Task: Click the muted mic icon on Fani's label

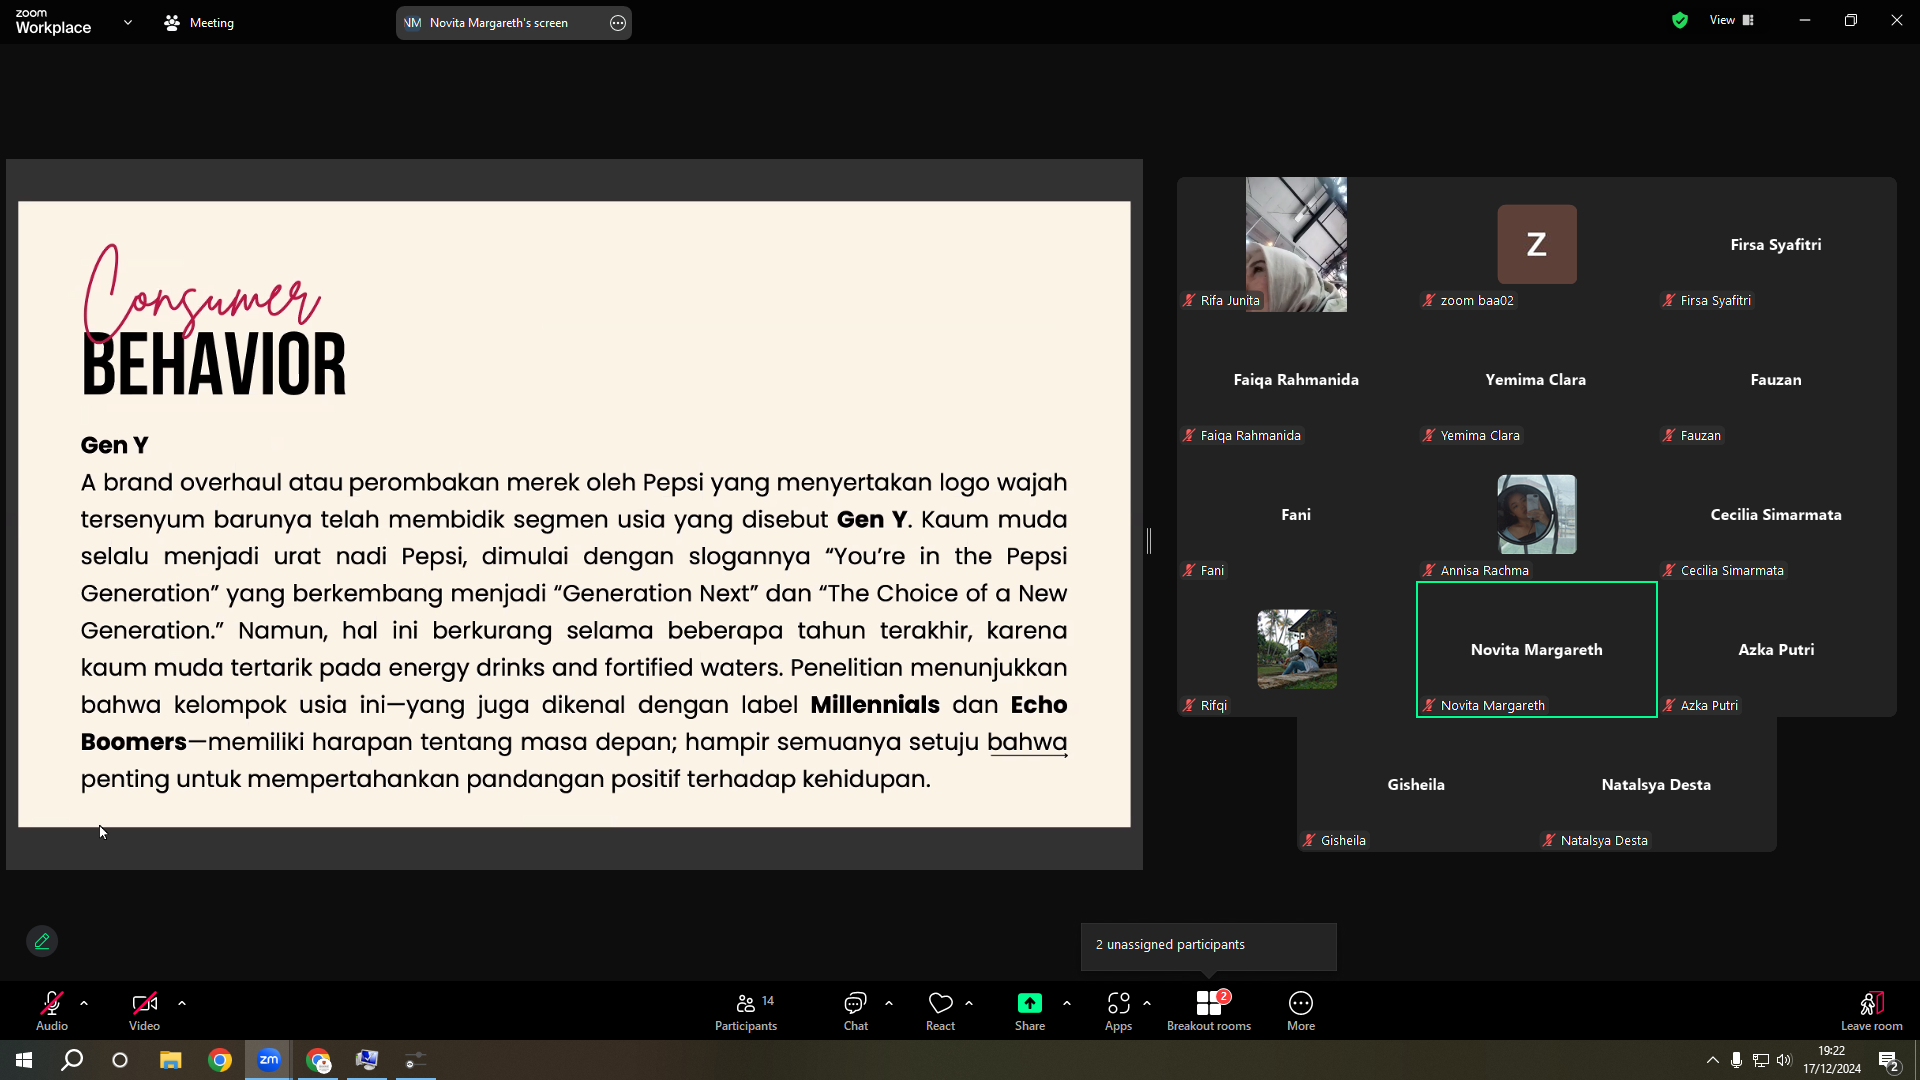Action: pyautogui.click(x=1189, y=570)
